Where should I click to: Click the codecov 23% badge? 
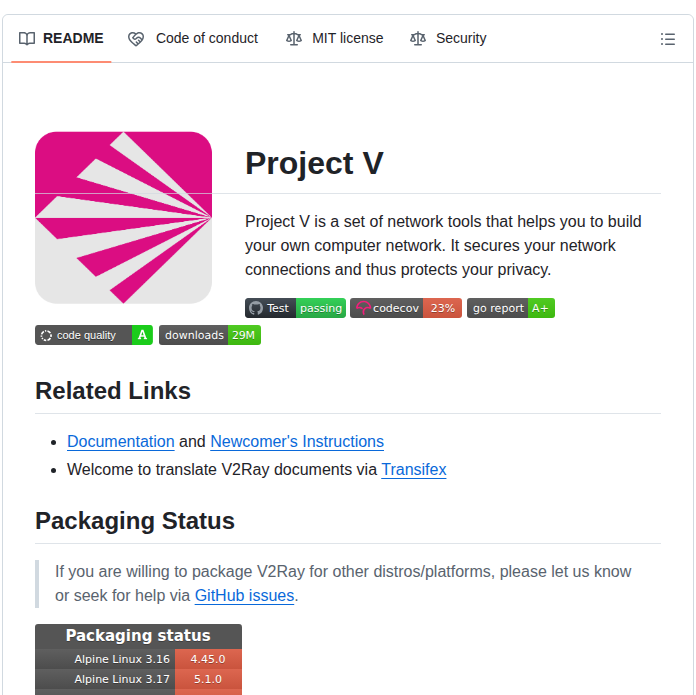405,308
